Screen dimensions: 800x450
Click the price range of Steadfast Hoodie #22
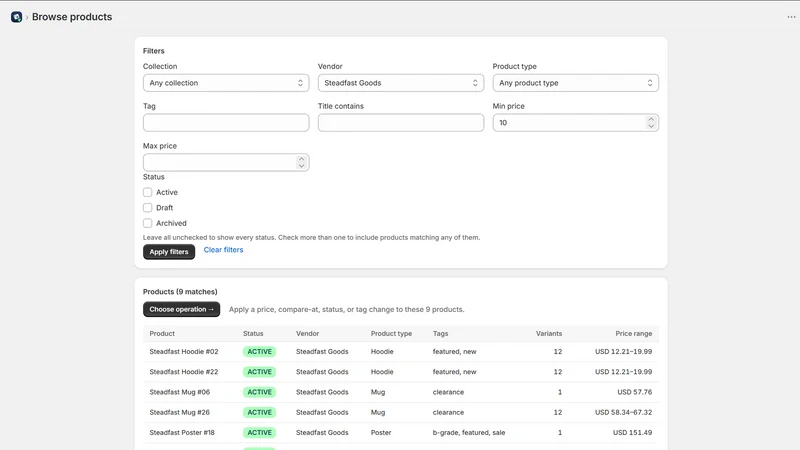(623, 372)
